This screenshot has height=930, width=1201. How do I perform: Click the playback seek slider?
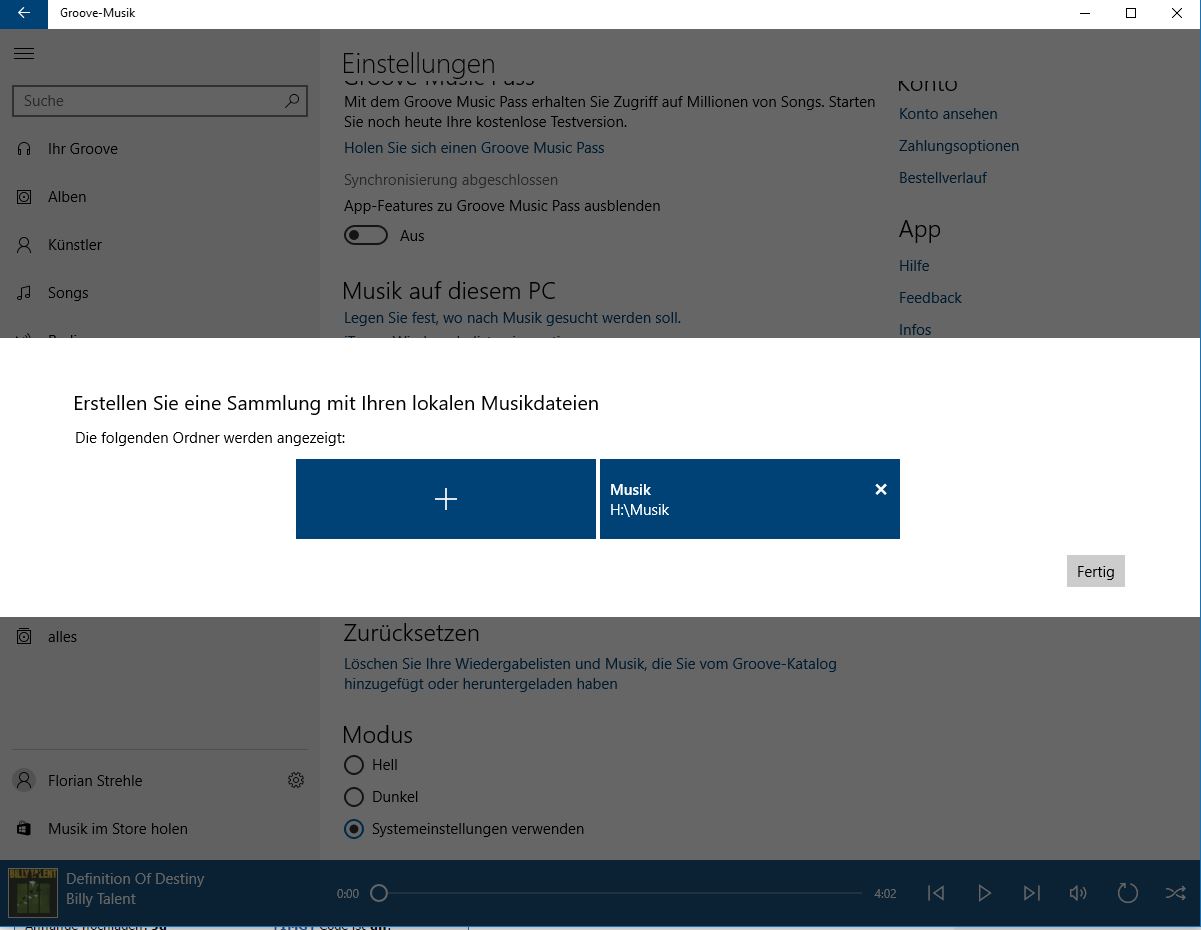[x=616, y=893]
